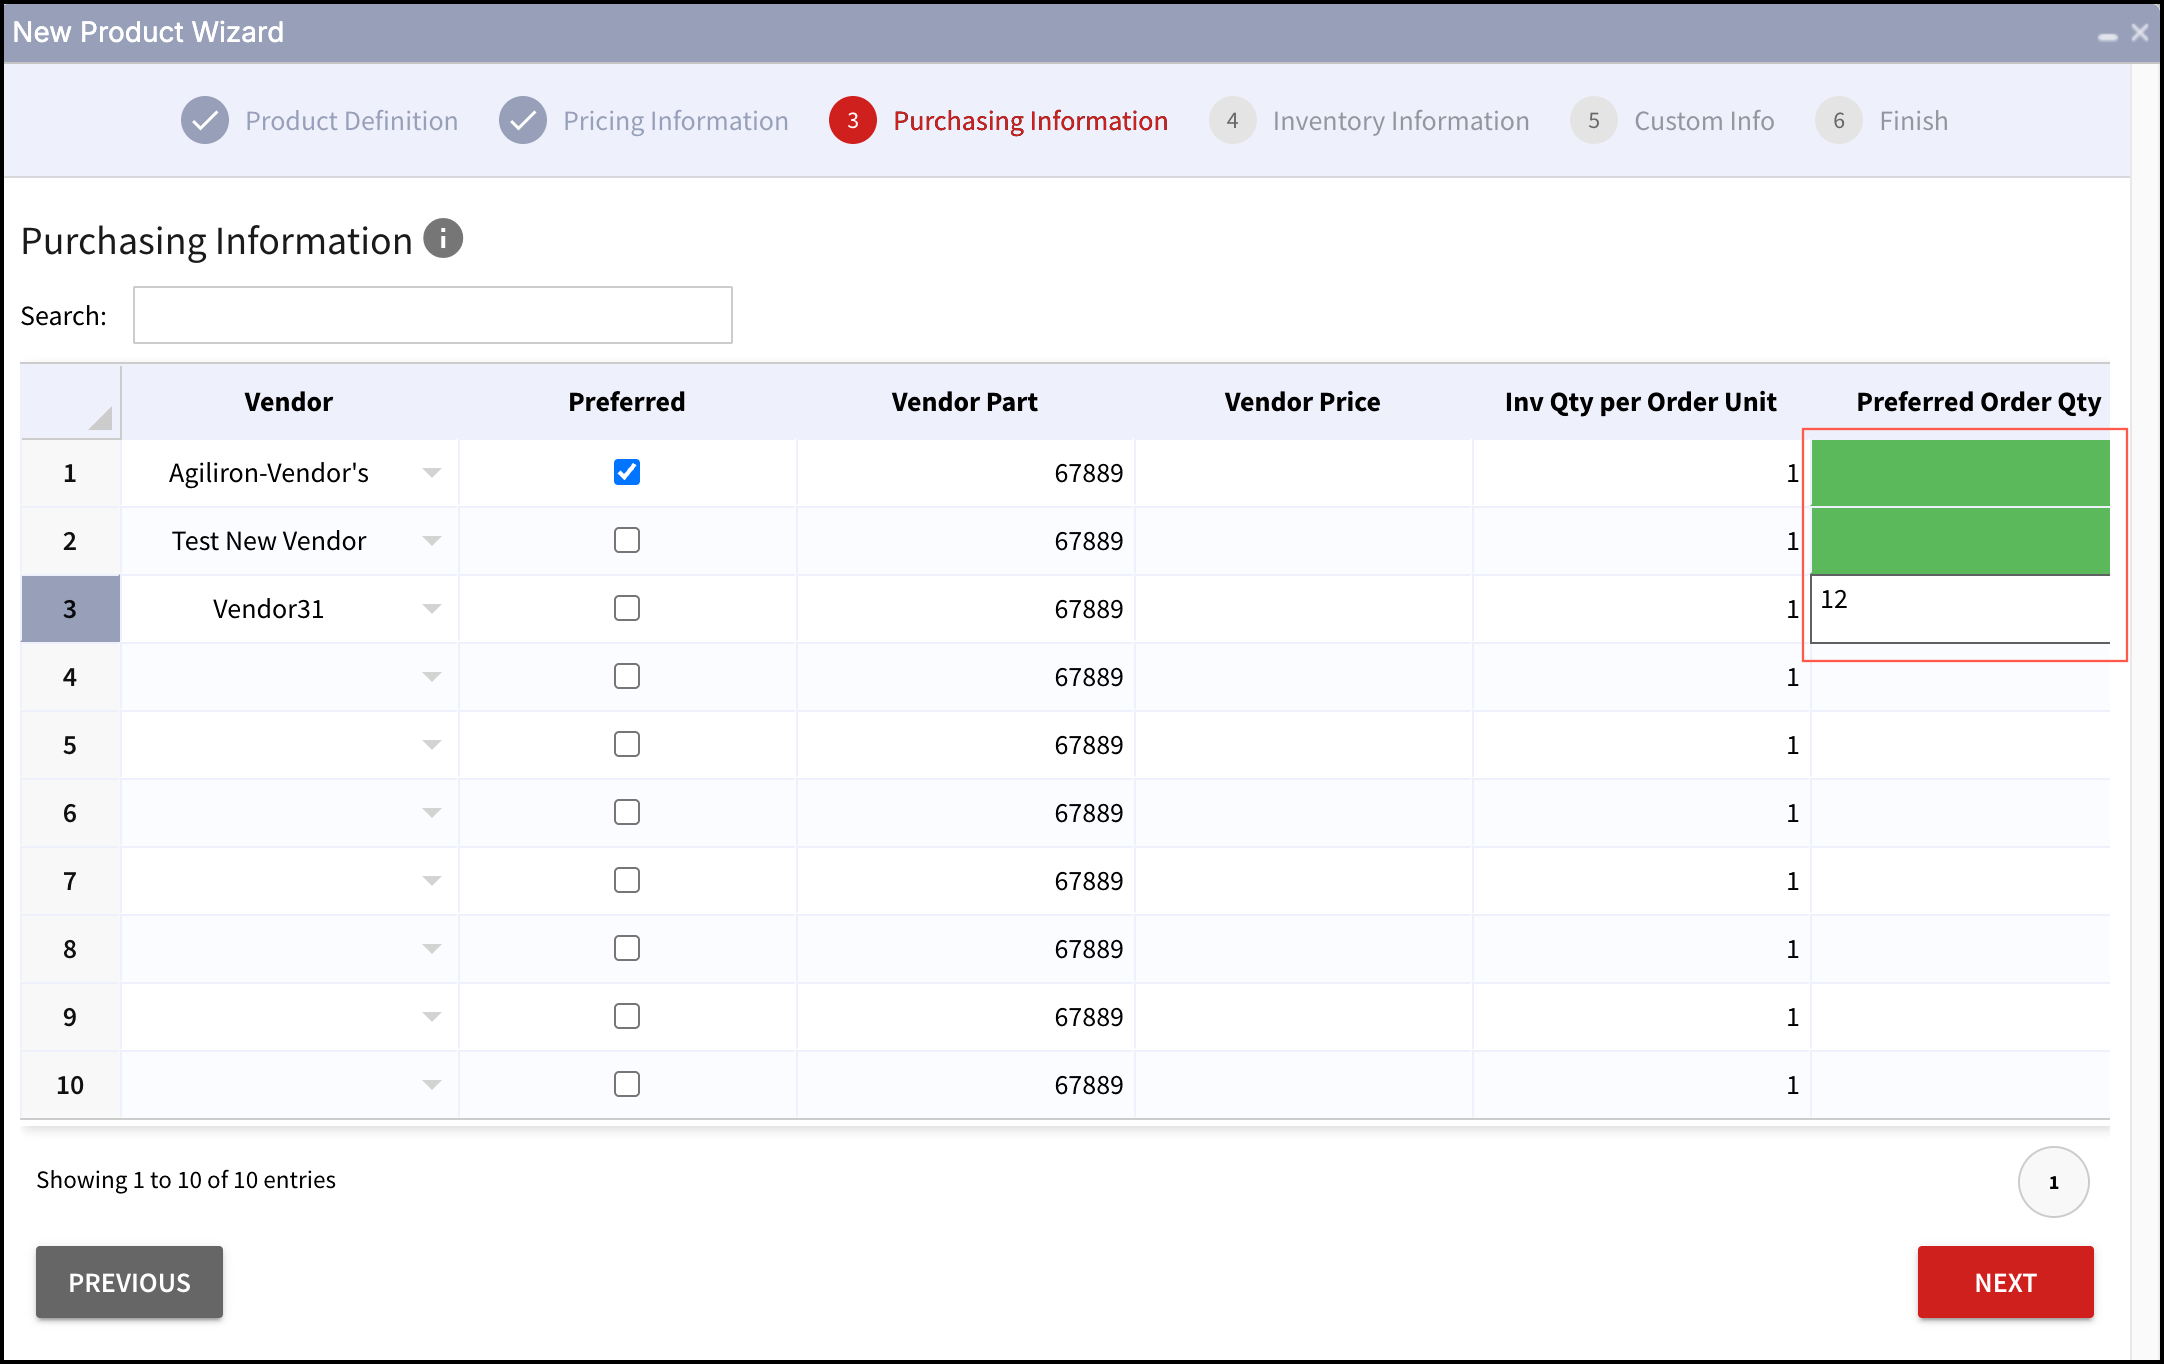Check the Preferred box in row 7
Image resolution: width=2164 pixels, height=1364 pixels.
point(627,880)
